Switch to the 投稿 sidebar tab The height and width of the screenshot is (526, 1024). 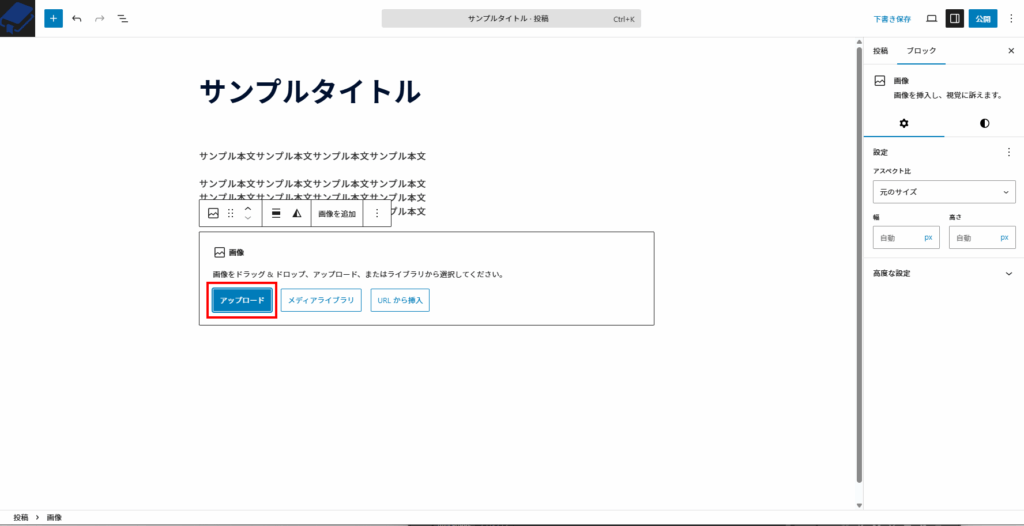point(880,50)
